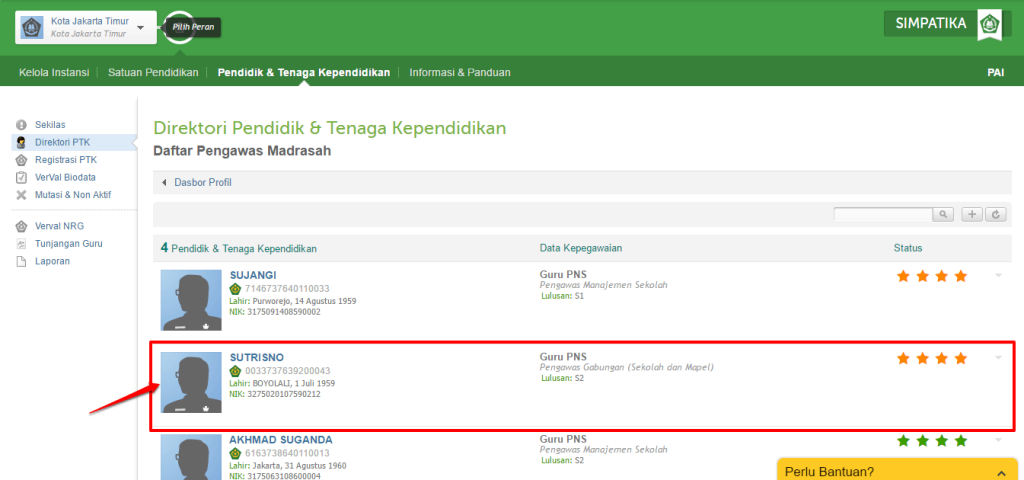Expand AKHMAD SUGANDA row options arrow
The height and width of the screenshot is (480, 1024).
[998, 440]
